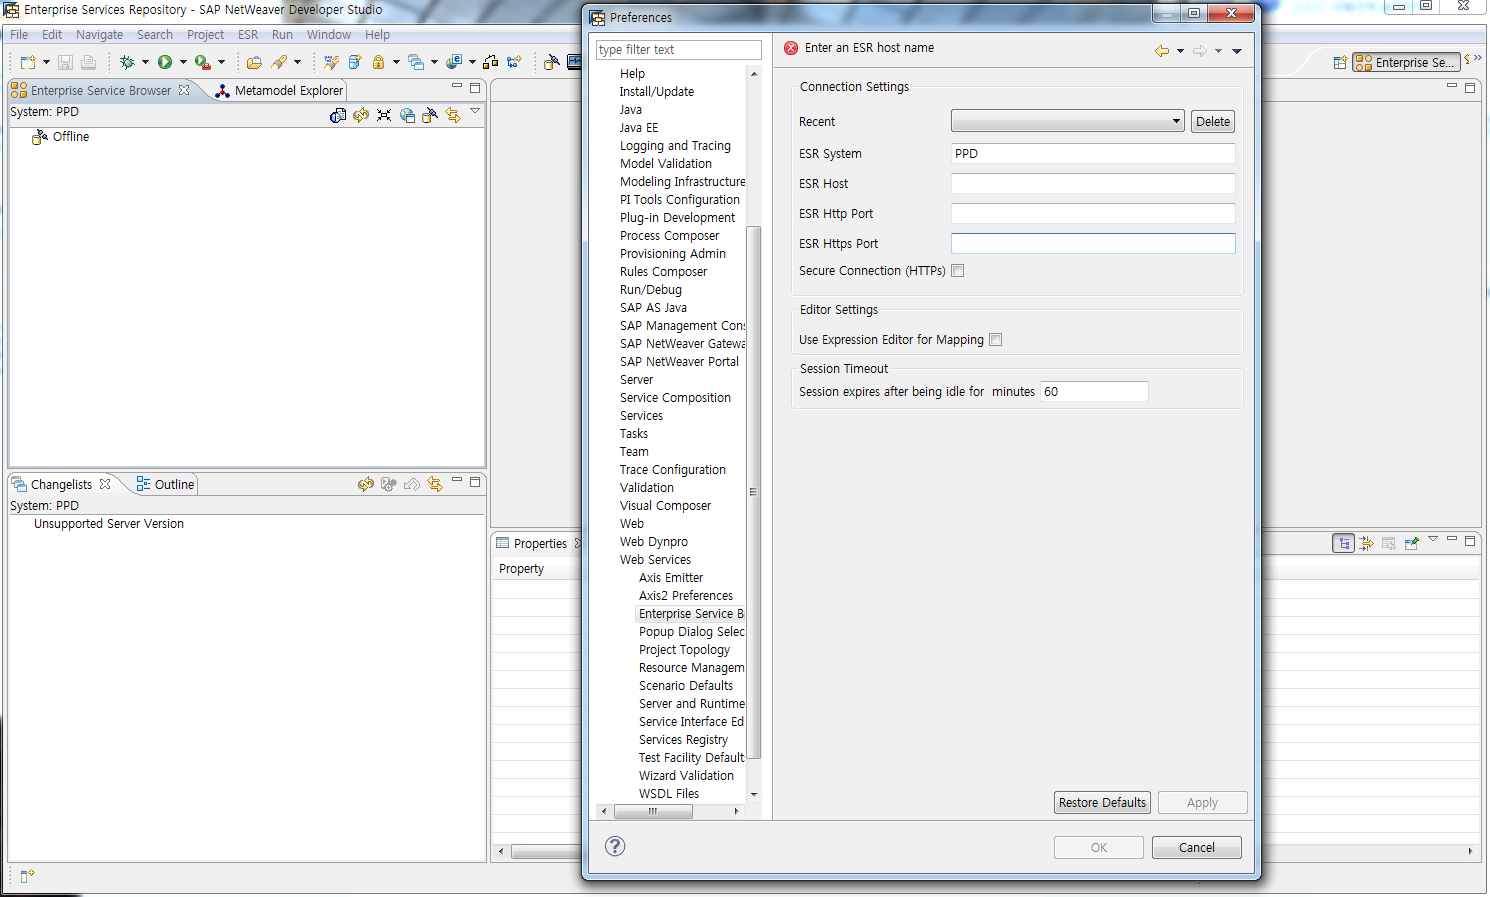Click the flashlight Search toolbar icon
Viewport: 1490px width, 897px height.
click(280, 62)
